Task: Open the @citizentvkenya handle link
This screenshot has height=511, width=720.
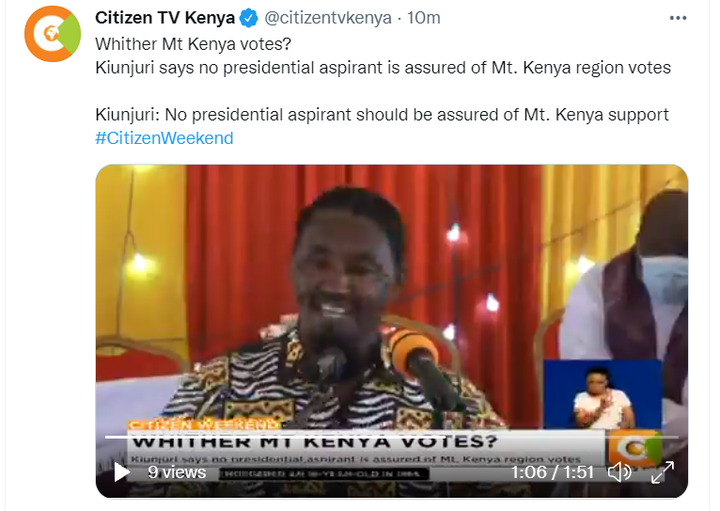Action: (328, 18)
